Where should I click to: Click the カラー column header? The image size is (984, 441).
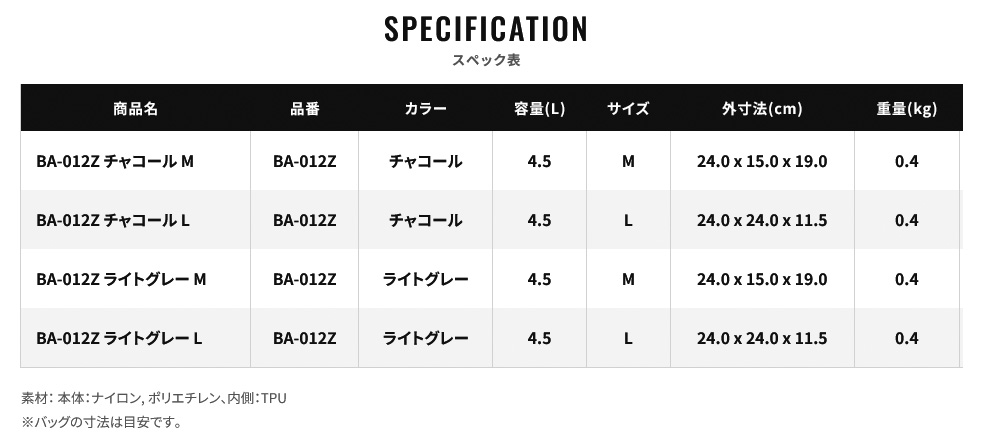coord(425,109)
